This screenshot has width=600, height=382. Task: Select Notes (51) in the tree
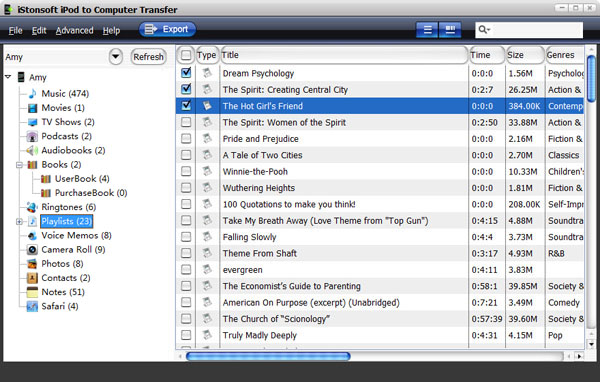(x=63, y=292)
